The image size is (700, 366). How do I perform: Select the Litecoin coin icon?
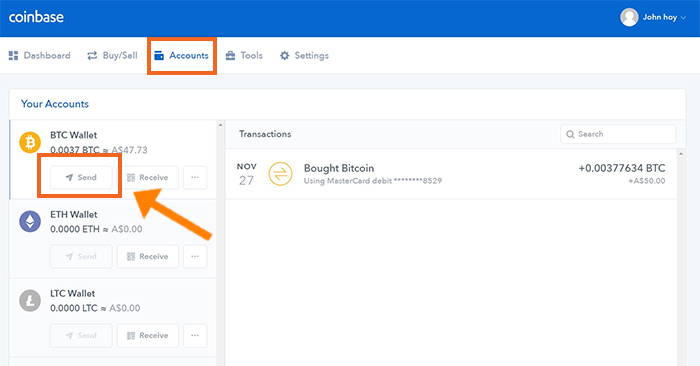click(x=30, y=300)
